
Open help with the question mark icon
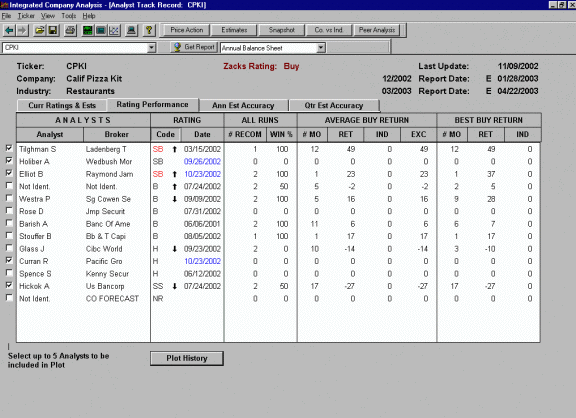tap(149, 30)
